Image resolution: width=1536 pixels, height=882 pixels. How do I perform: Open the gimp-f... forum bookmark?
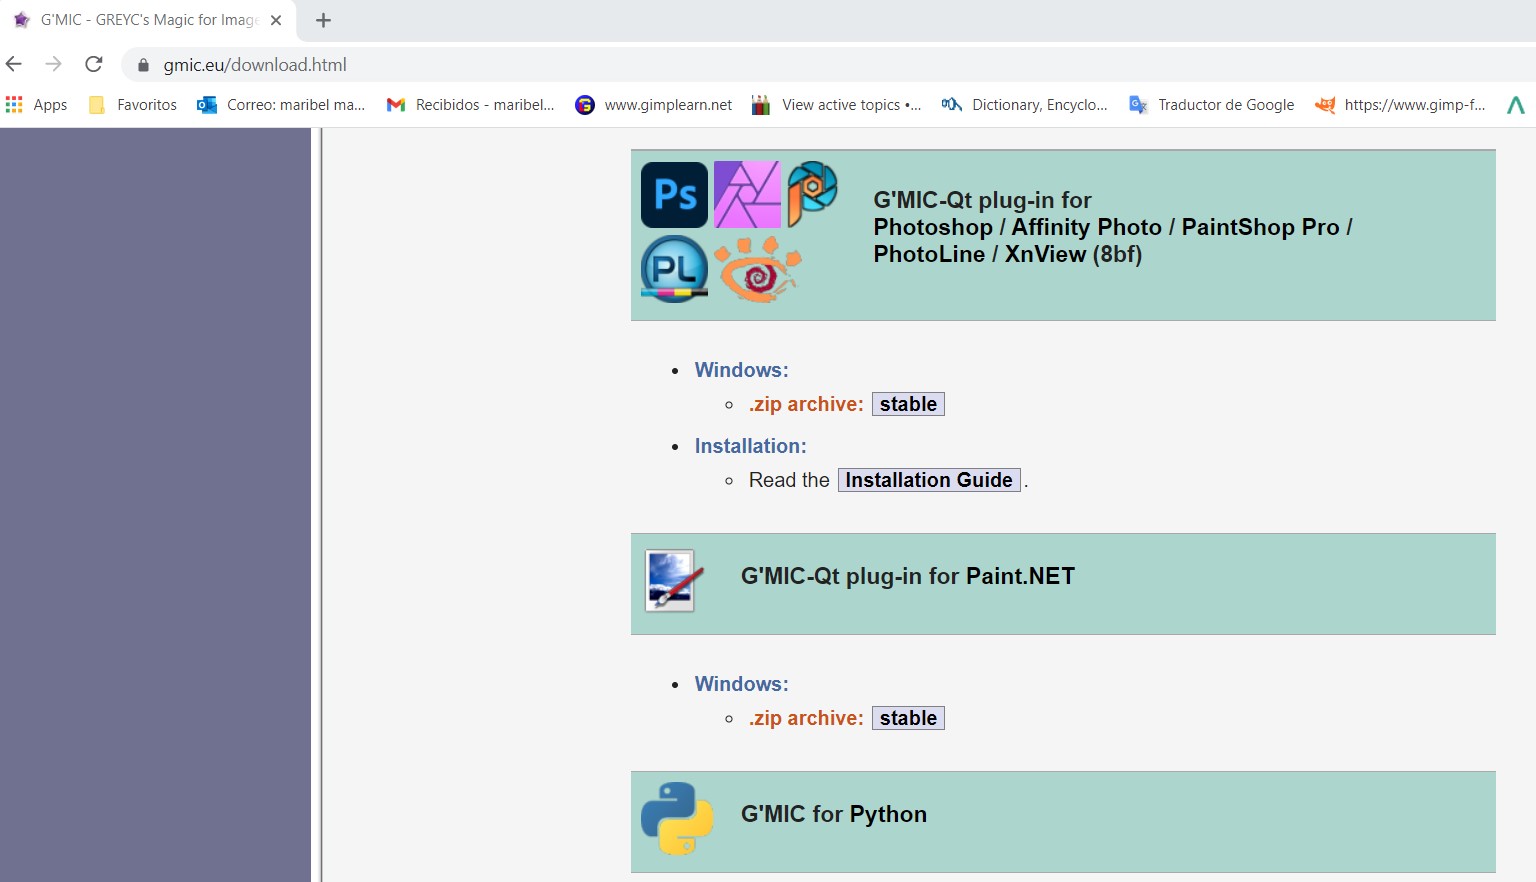pos(1401,104)
